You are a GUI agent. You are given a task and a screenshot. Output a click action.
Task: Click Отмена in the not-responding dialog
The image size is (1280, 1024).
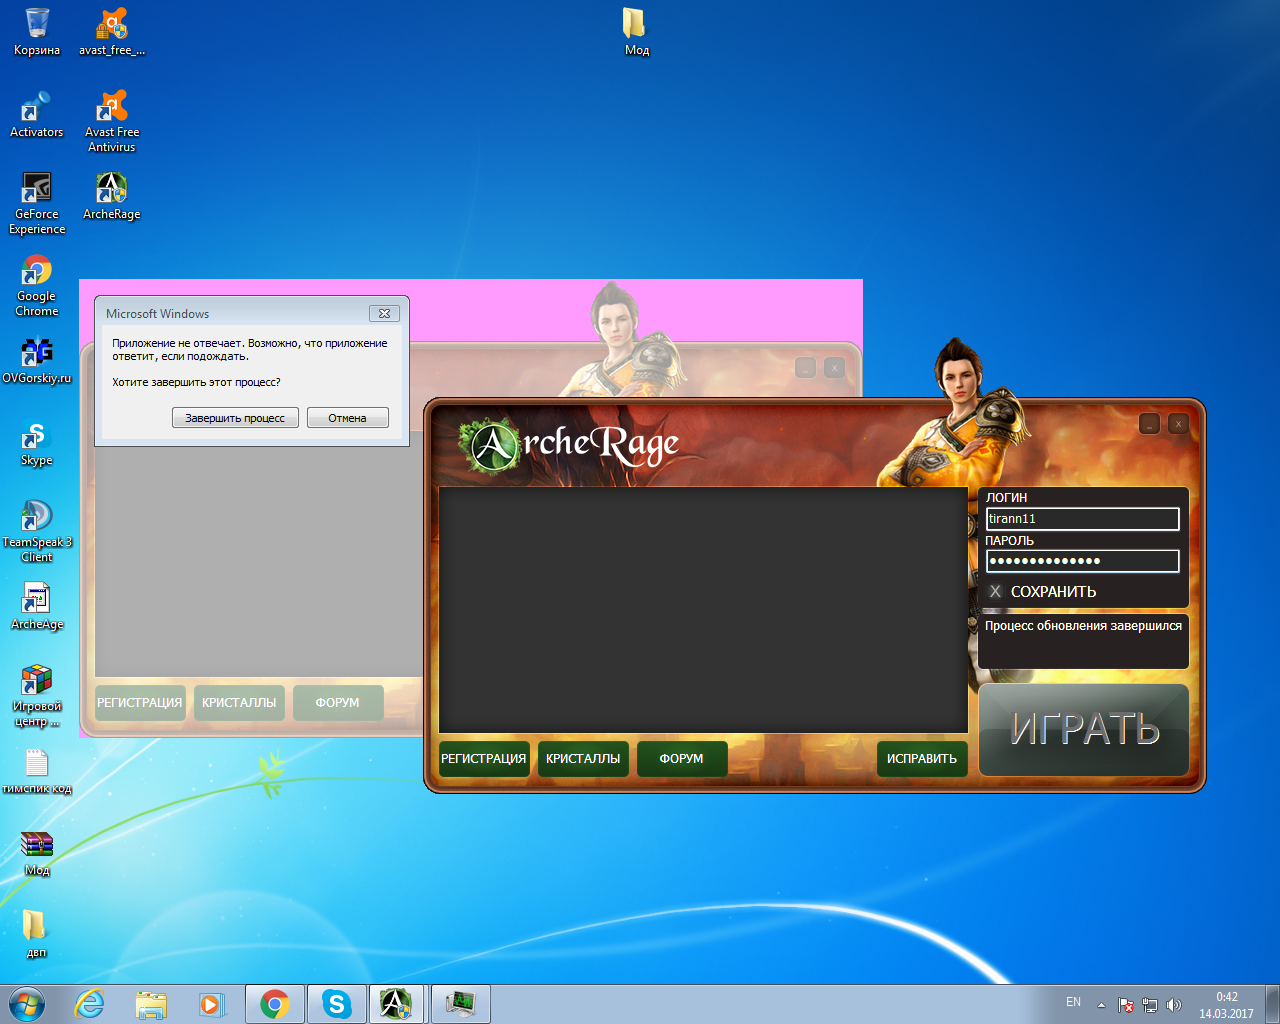347,418
